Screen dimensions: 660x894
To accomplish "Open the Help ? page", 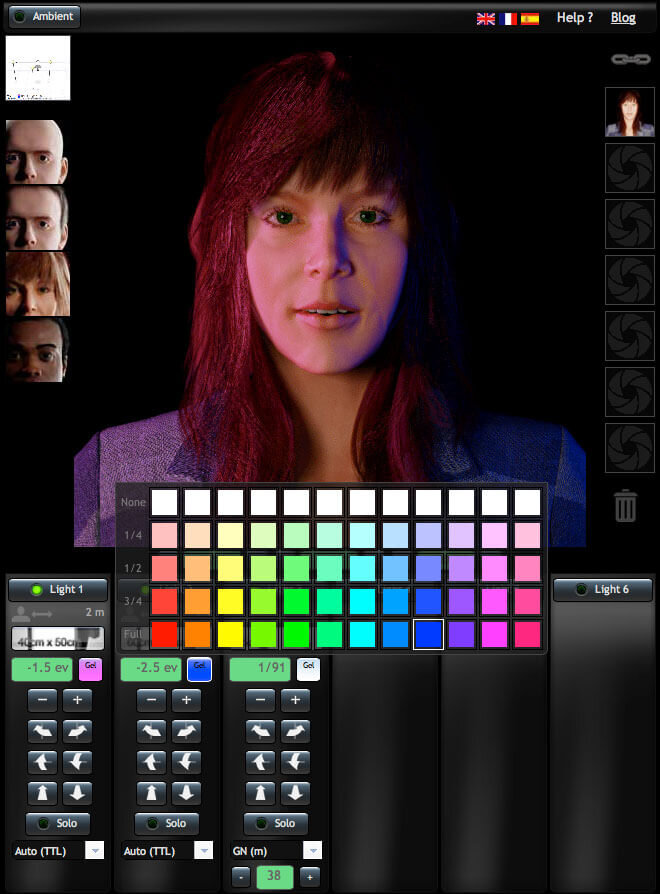I will pyautogui.click(x=575, y=18).
